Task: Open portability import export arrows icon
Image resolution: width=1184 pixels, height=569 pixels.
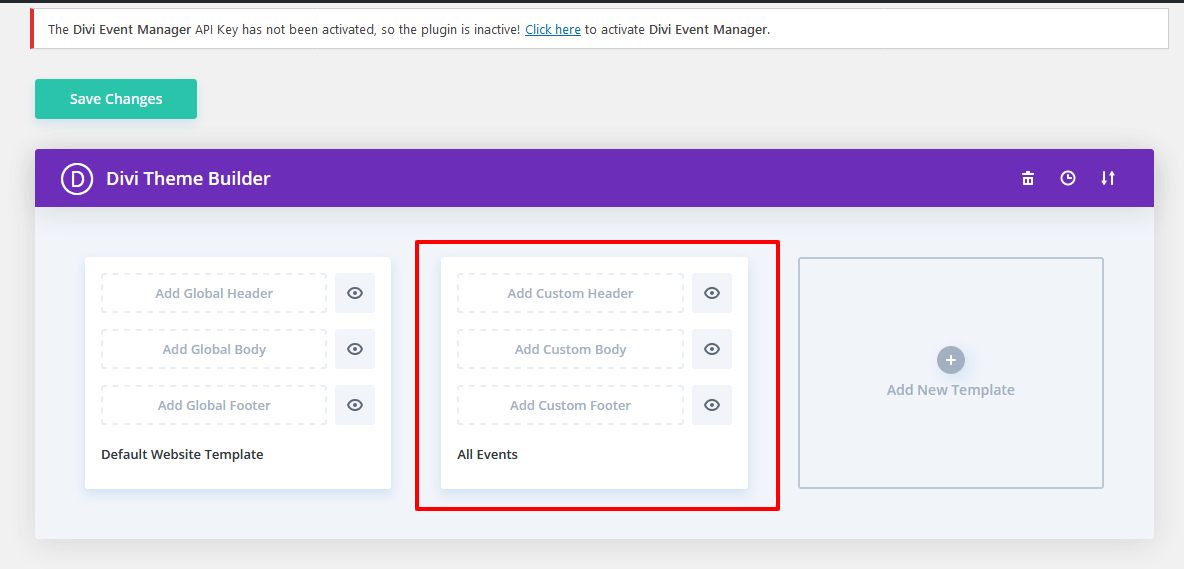Action: pos(1108,179)
